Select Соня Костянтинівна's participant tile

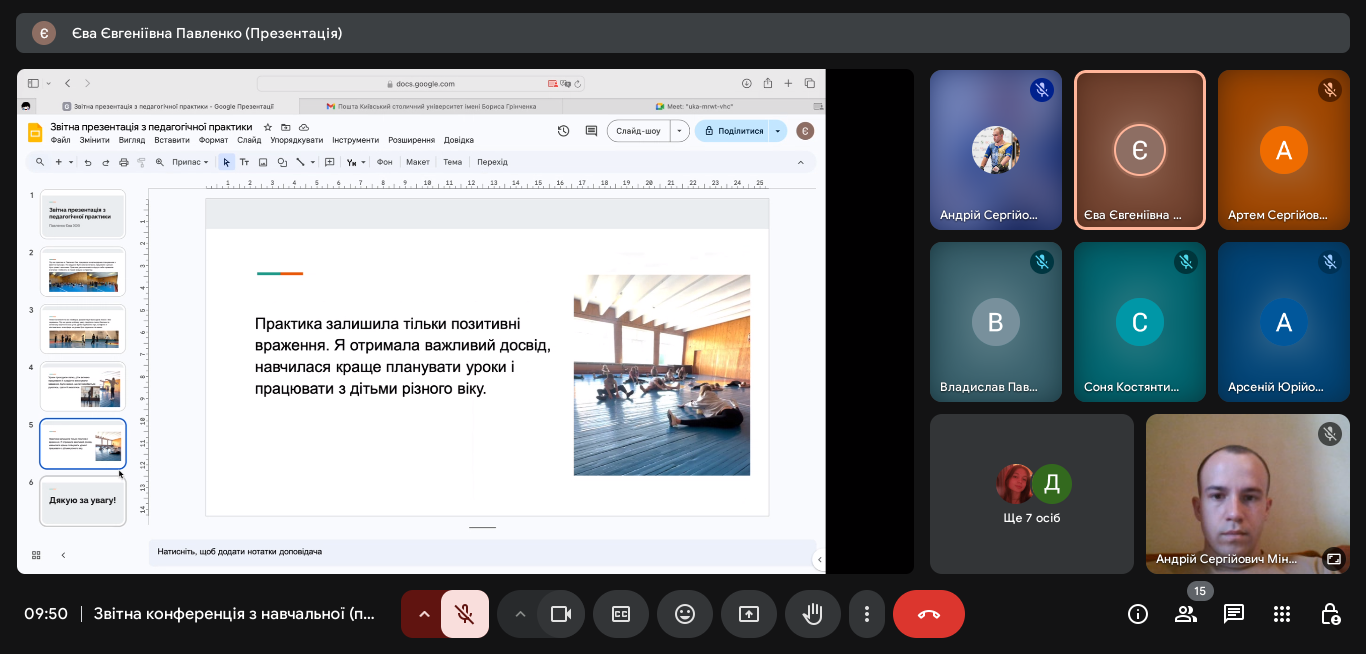(1139, 322)
